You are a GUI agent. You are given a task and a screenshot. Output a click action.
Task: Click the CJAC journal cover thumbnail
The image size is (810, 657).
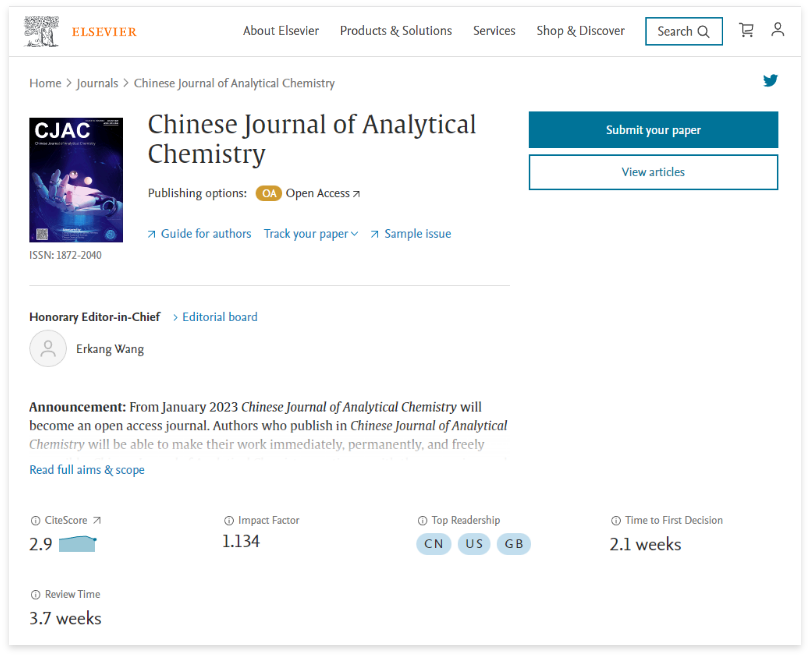coord(76,180)
